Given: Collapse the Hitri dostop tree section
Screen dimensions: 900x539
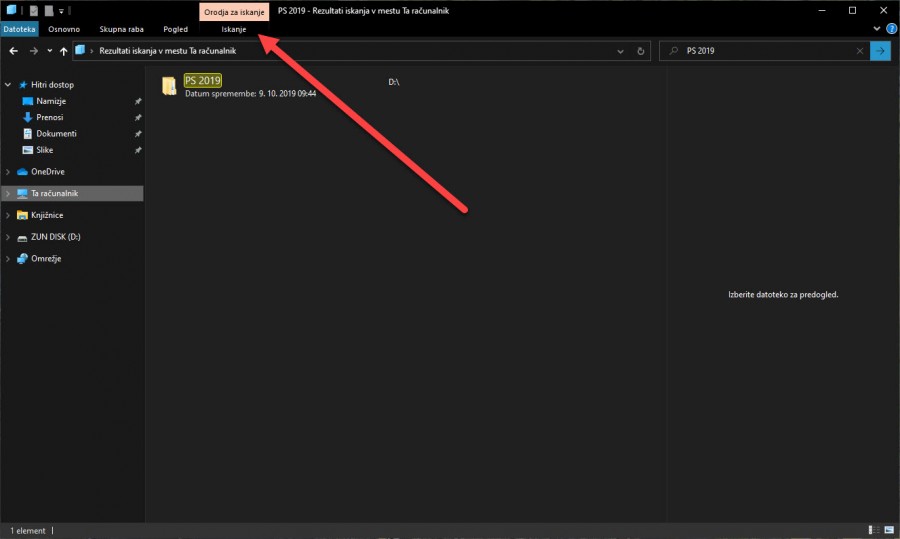Looking at the screenshot, I should click(x=9, y=85).
